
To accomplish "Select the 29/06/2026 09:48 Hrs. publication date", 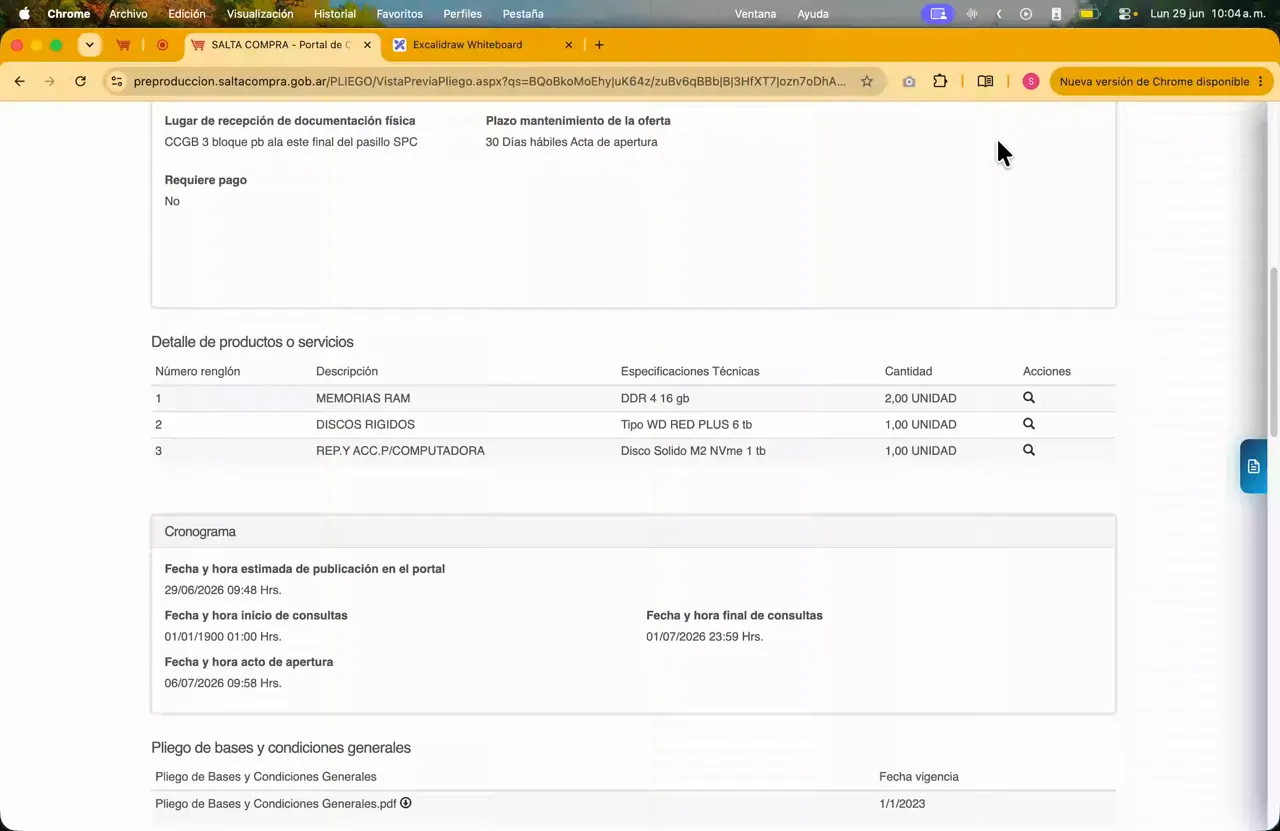I will click(x=223, y=590).
